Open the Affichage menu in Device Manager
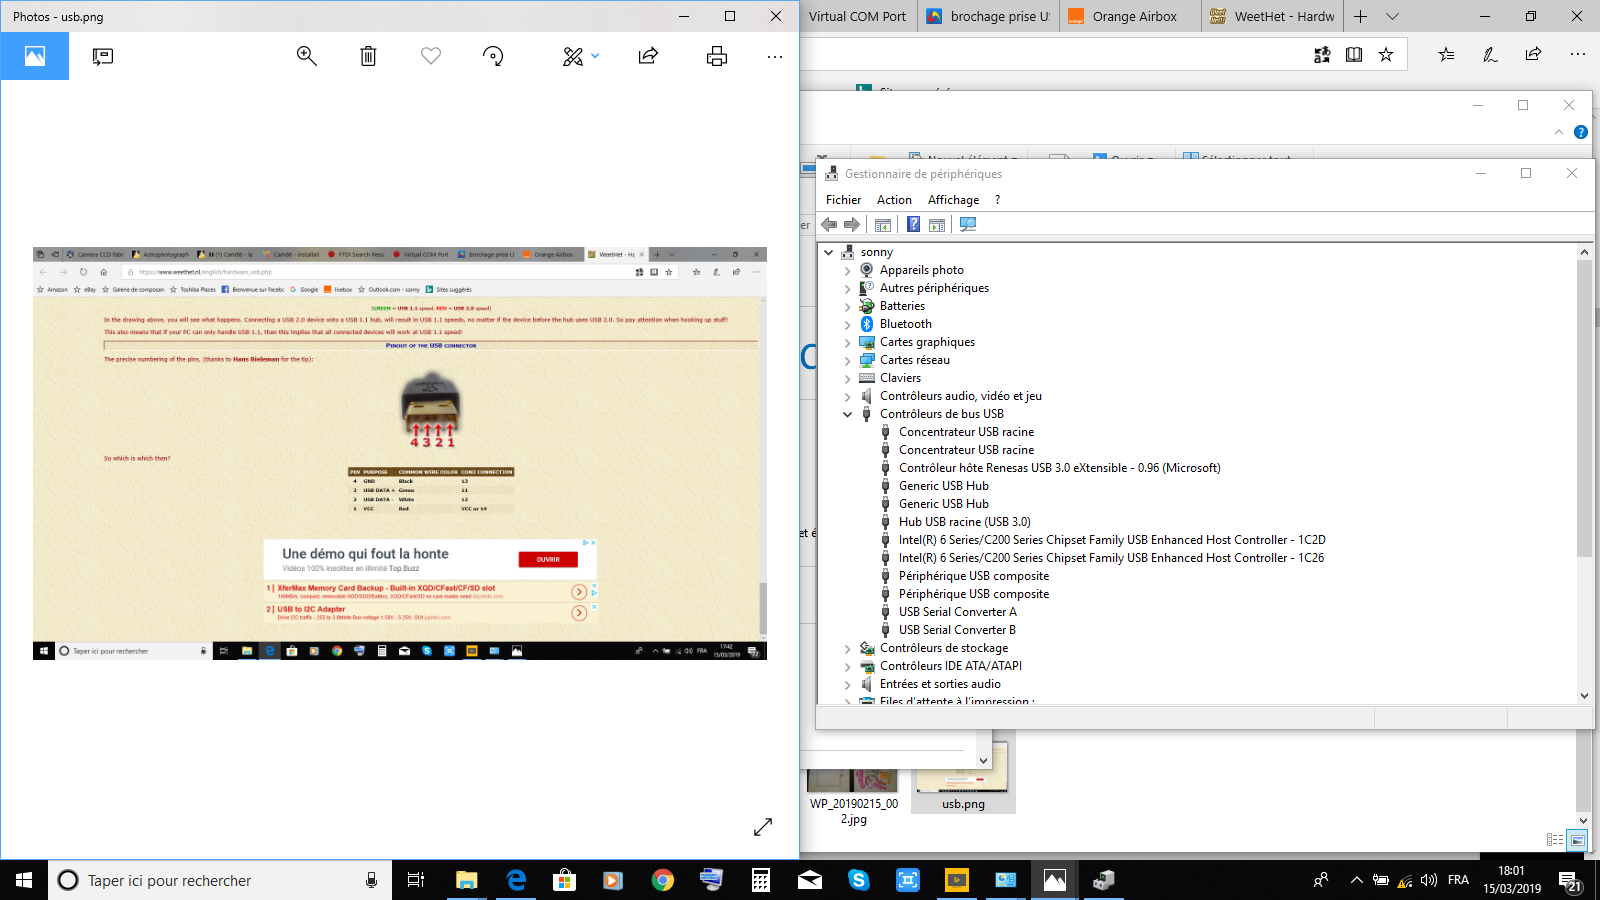1600x900 pixels. click(x=953, y=200)
